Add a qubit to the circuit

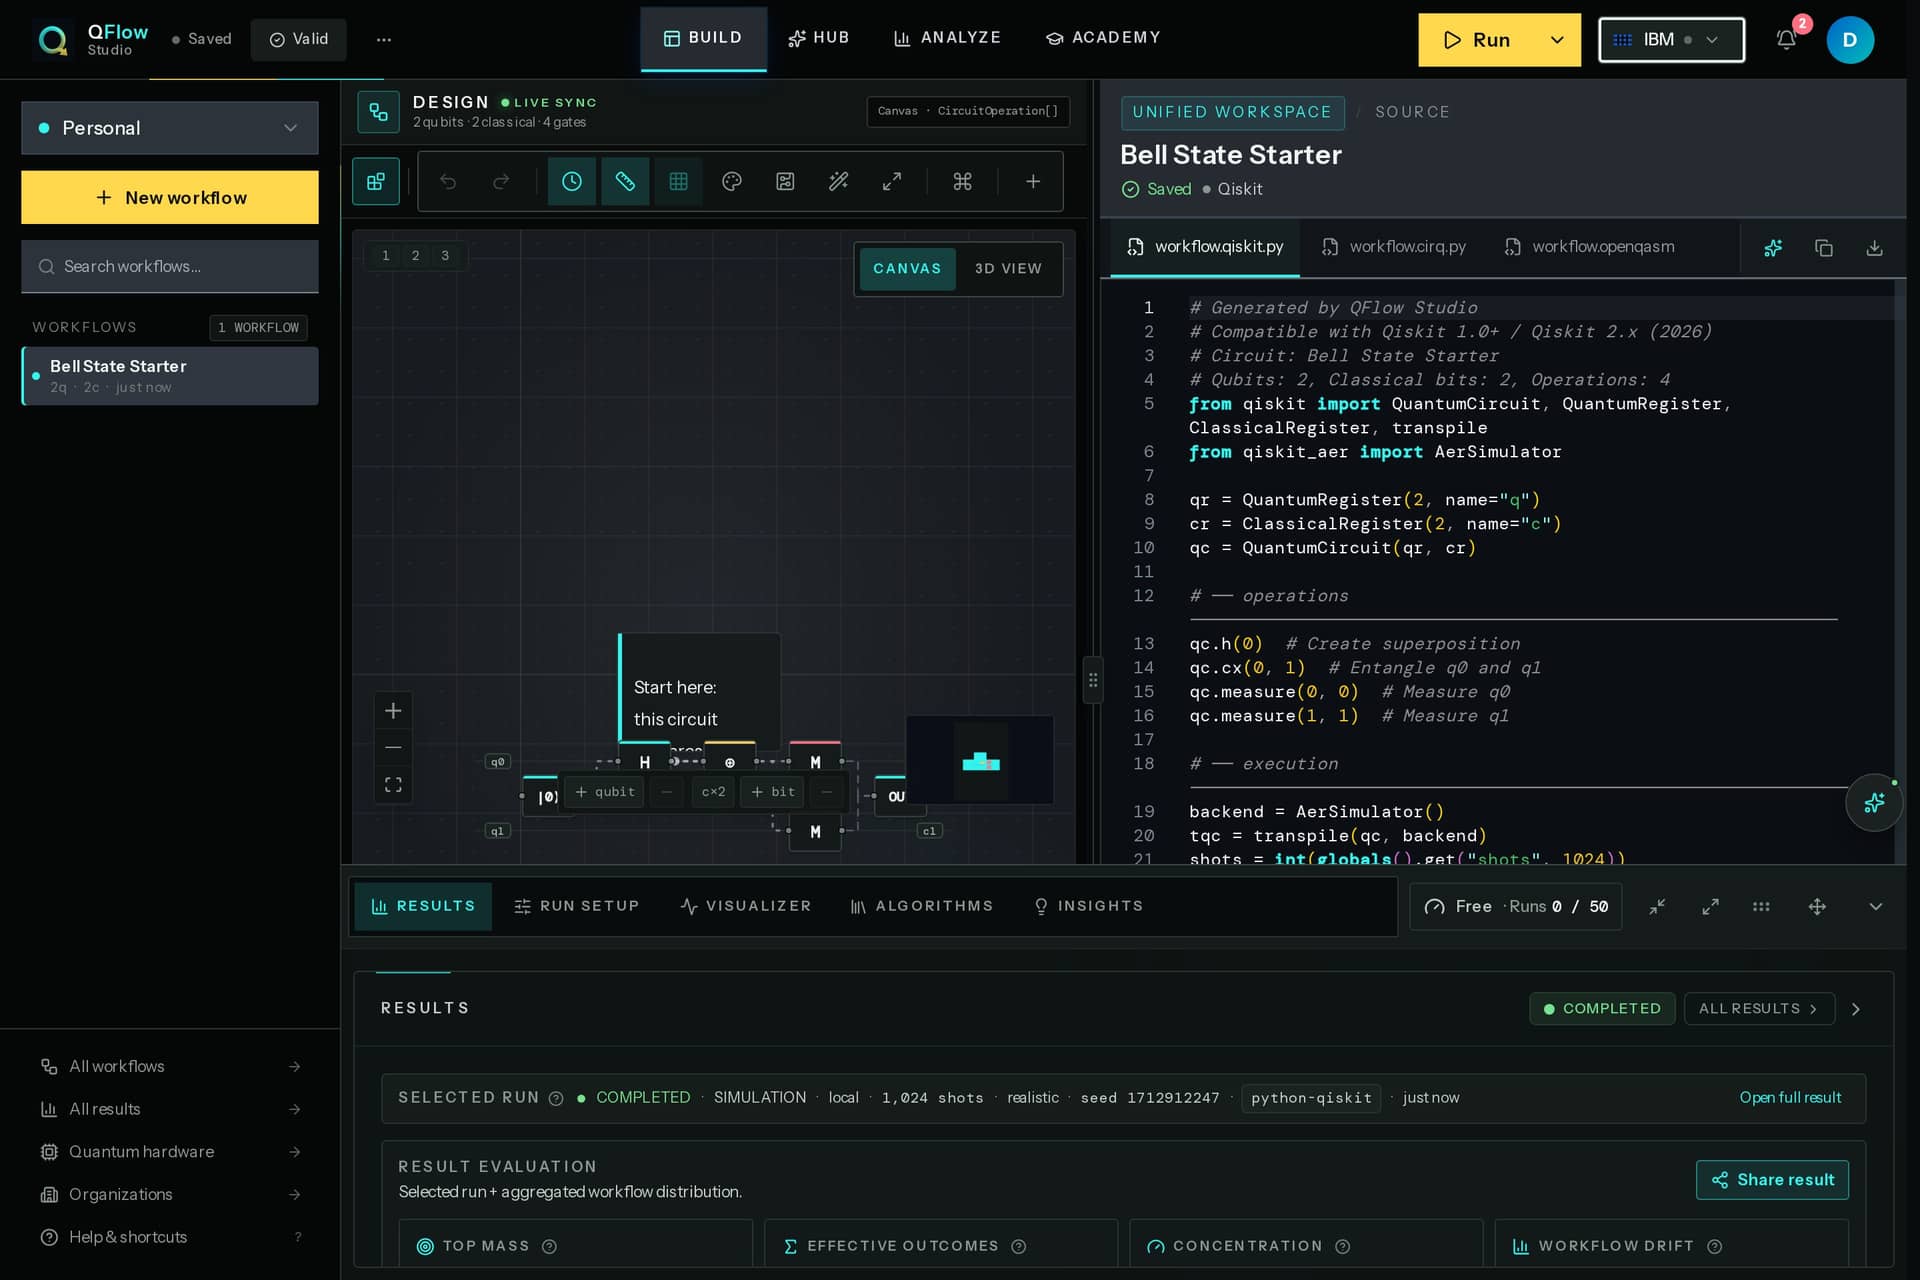coord(605,792)
